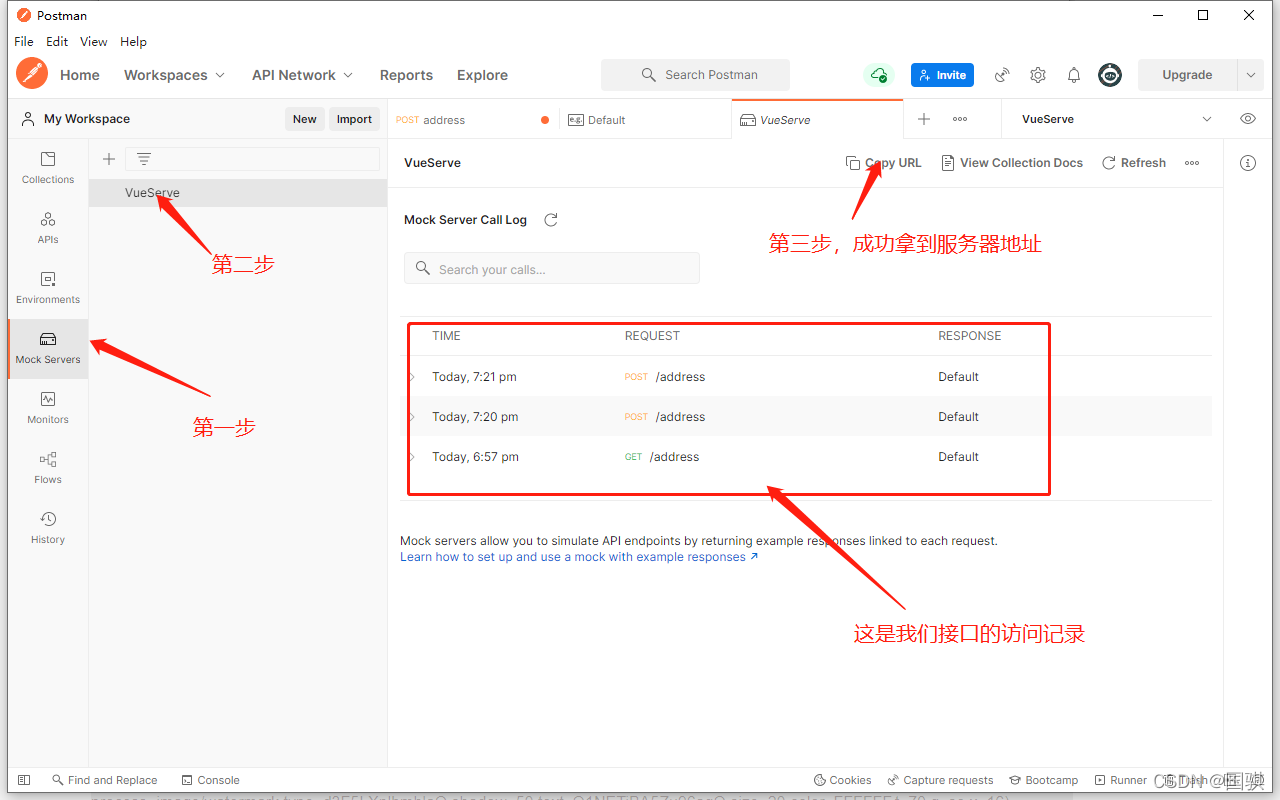Open the Console
The image size is (1280, 800).
point(211,780)
